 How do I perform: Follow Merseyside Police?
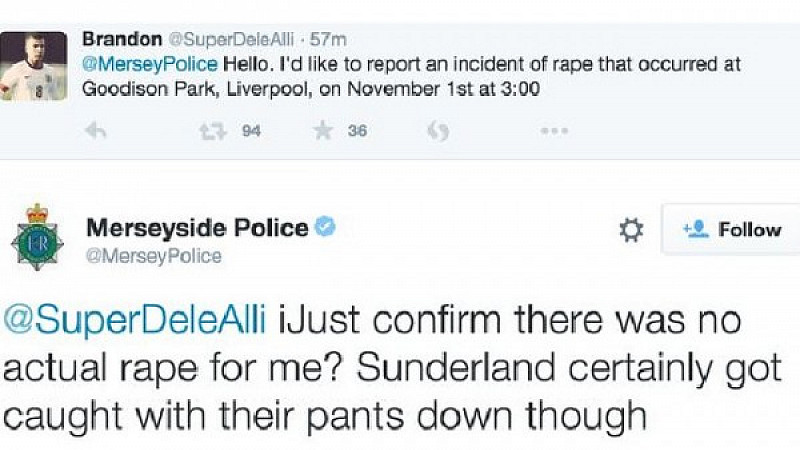point(731,230)
